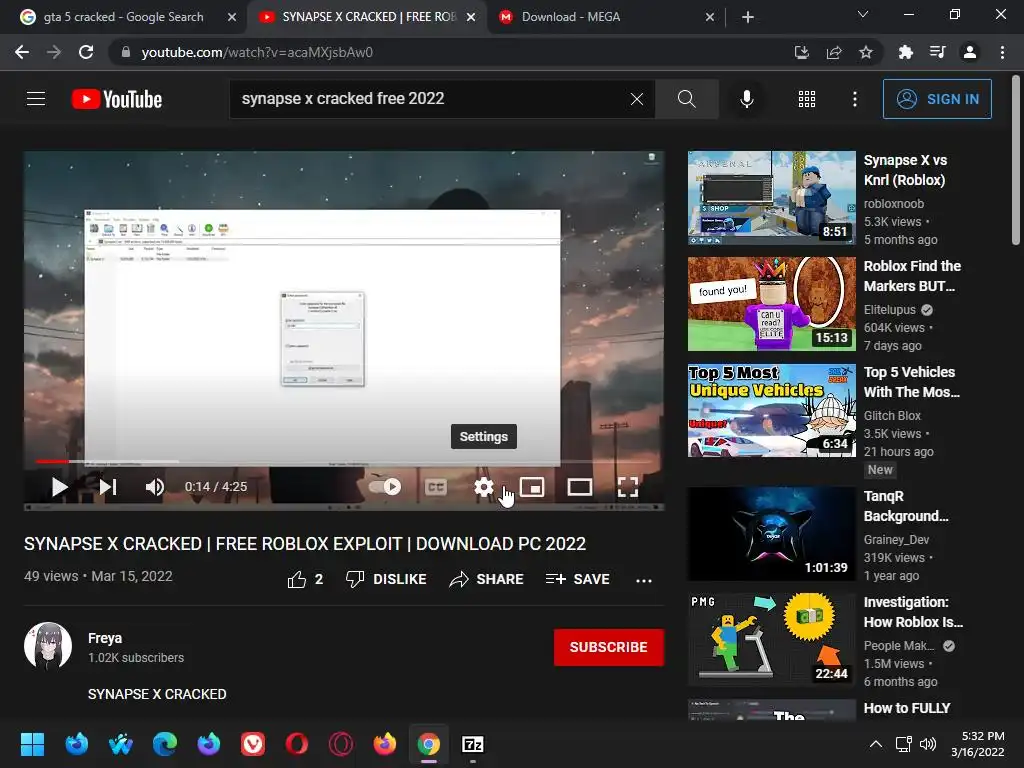This screenshot has height=768, width=1024.
Task: Launch Microsoft Edge from taskbar
Action: (x=165, y=744)
